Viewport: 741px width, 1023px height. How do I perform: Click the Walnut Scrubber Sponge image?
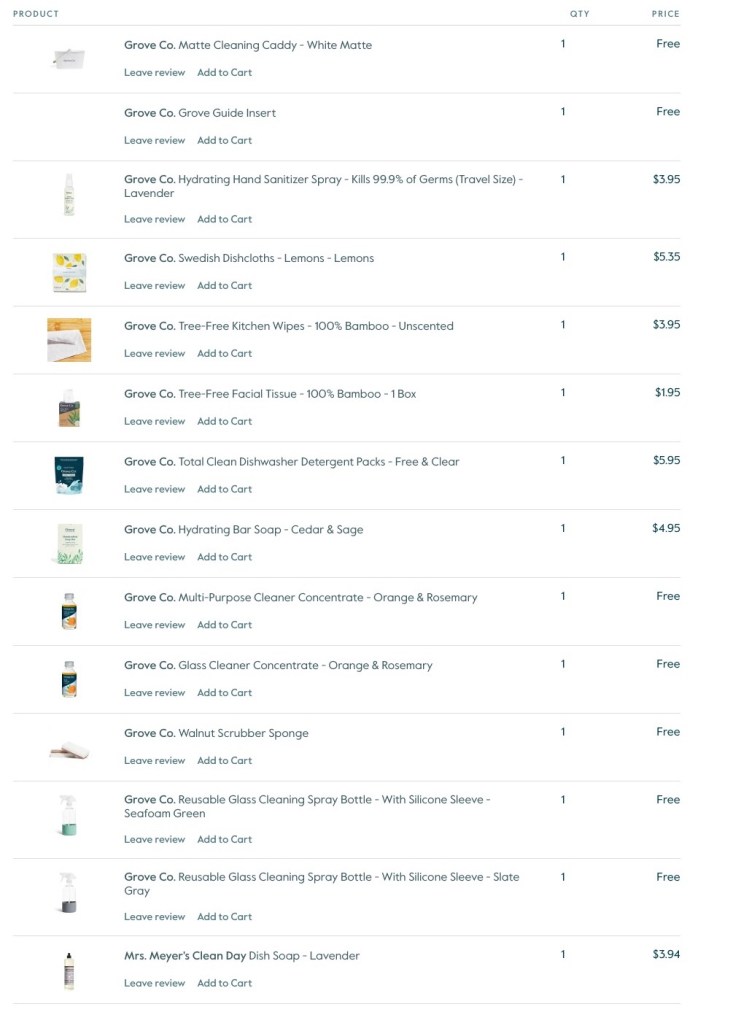[69, 750]
